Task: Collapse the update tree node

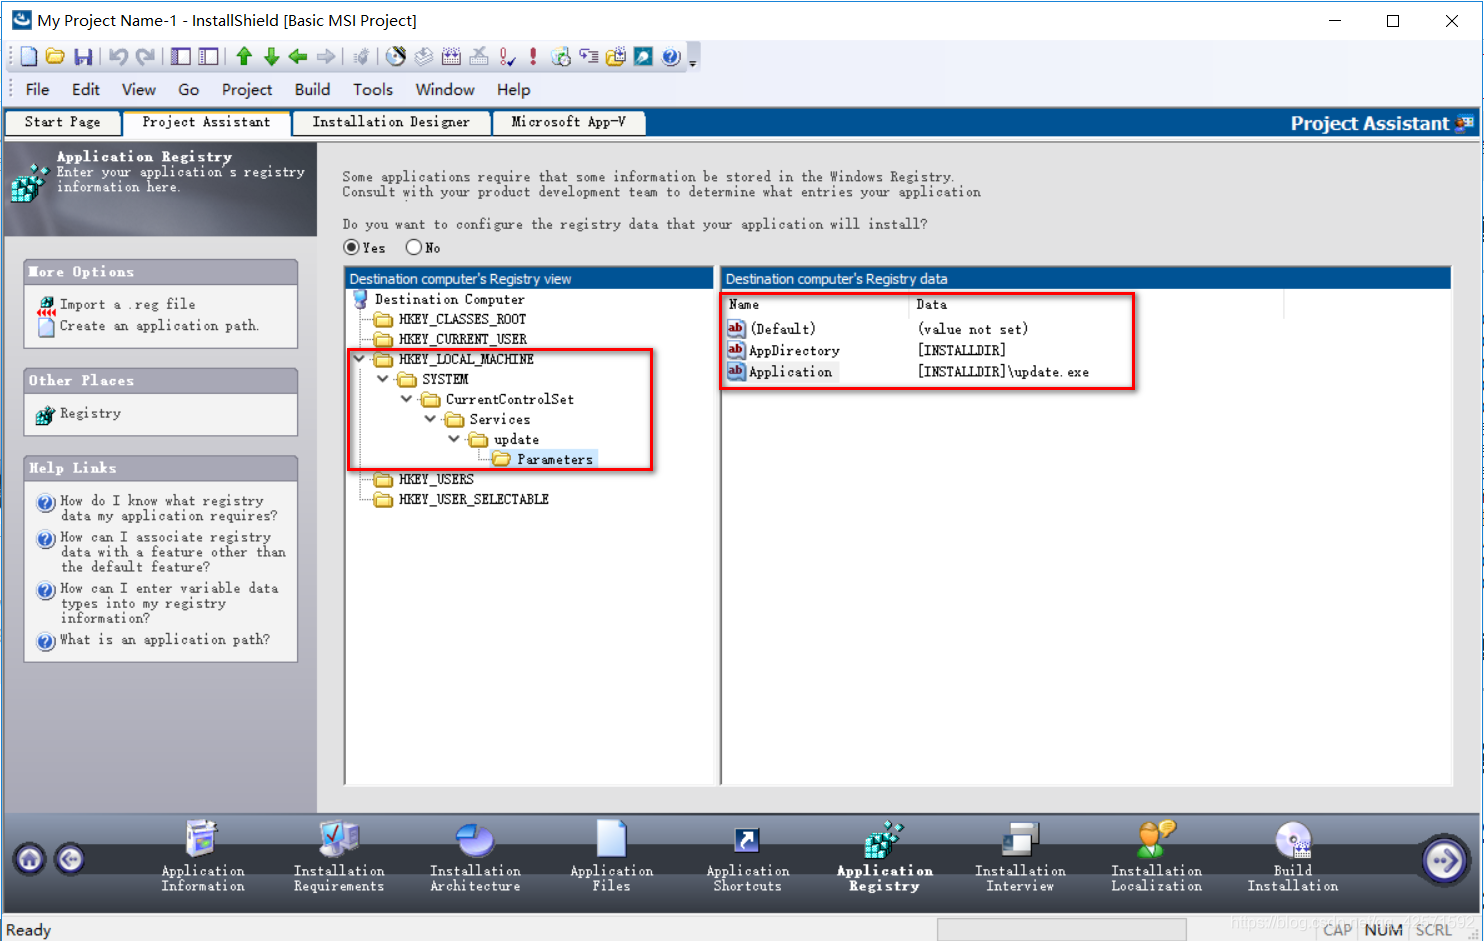Action: point(454,439)
